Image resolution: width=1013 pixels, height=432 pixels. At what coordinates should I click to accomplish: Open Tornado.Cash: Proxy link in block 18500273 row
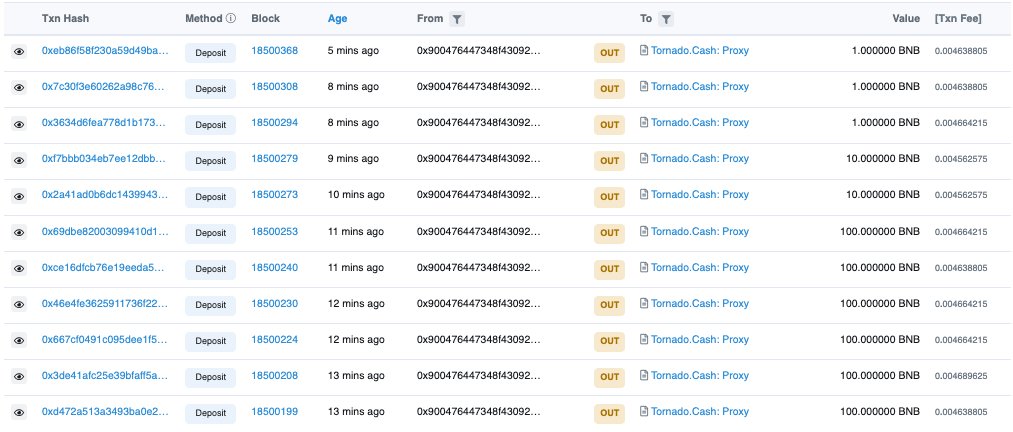point(700,195)
